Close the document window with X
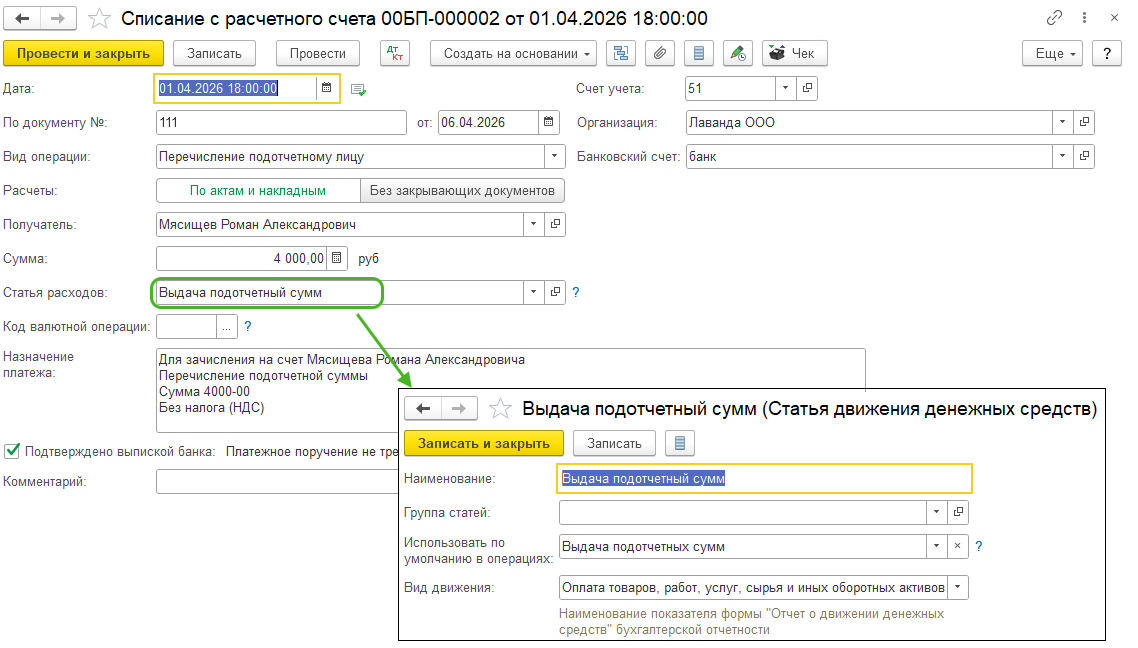 tap(1114, 17)
